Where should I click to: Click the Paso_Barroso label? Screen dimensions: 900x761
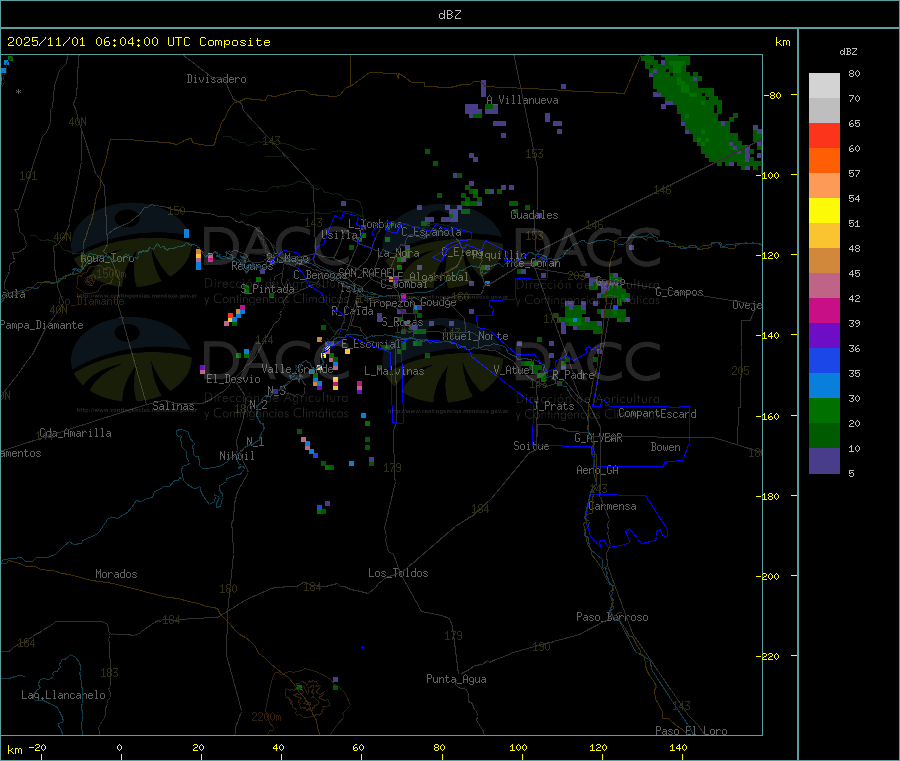click(x=612, y=617)
